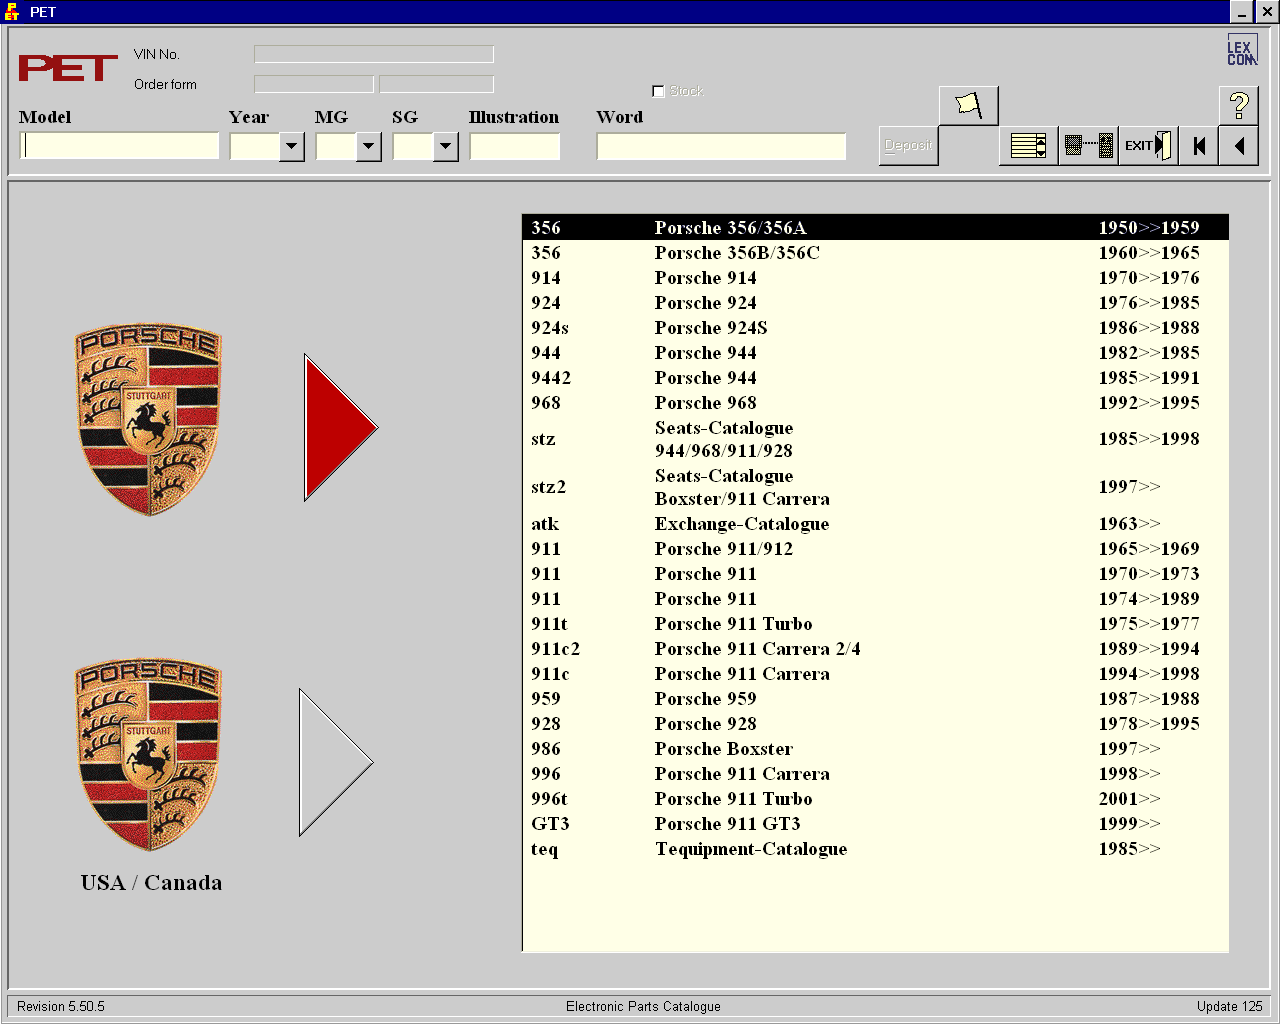The height and width of the screenshot is (1024, 1280).
Task: Close the PET window
Action: coord(1266,12)
